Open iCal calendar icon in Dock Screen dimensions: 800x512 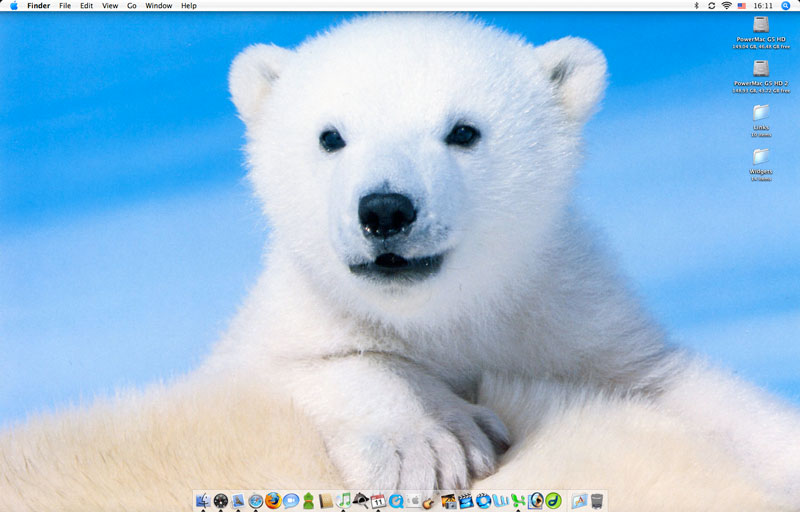click(x=379, y=500)
